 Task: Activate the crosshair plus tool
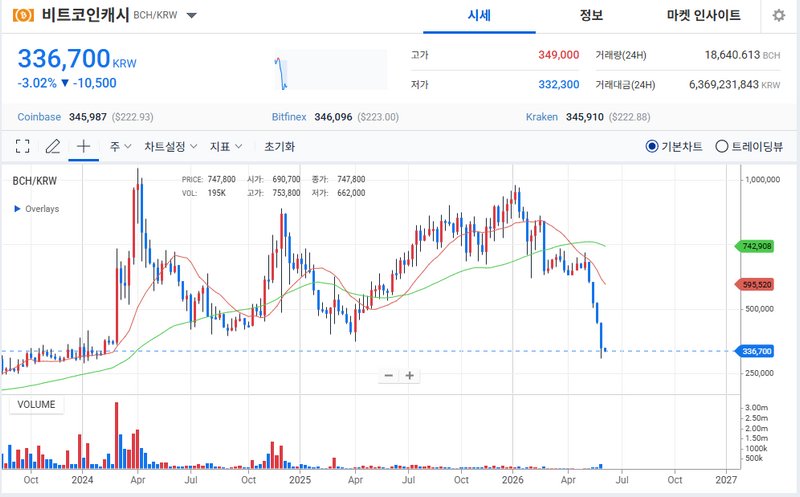click(83, 146)
